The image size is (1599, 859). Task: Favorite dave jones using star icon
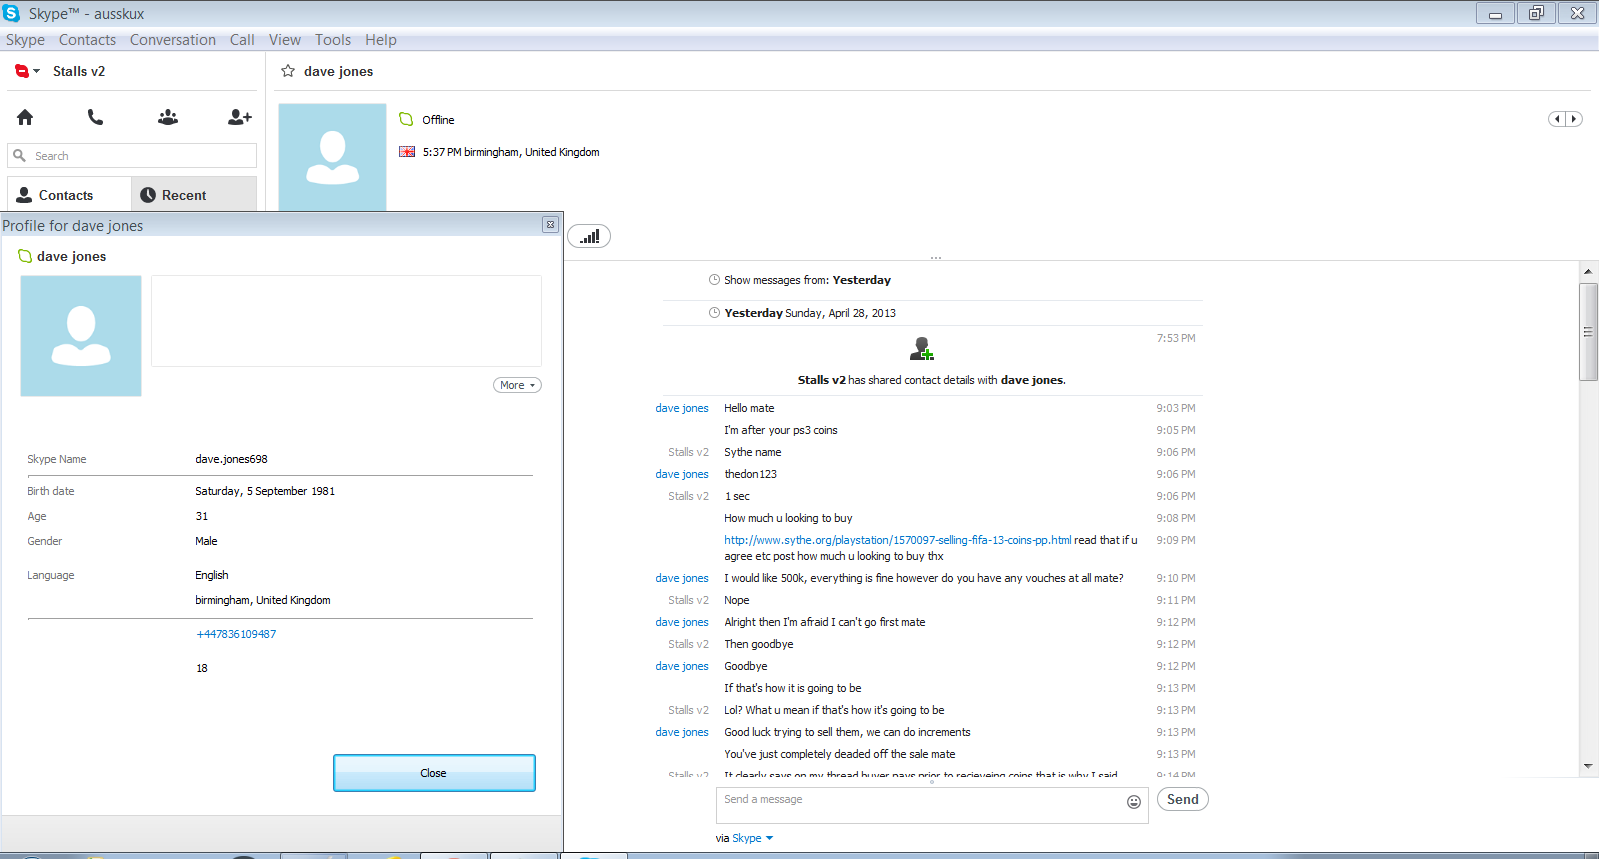coord(288,71)
